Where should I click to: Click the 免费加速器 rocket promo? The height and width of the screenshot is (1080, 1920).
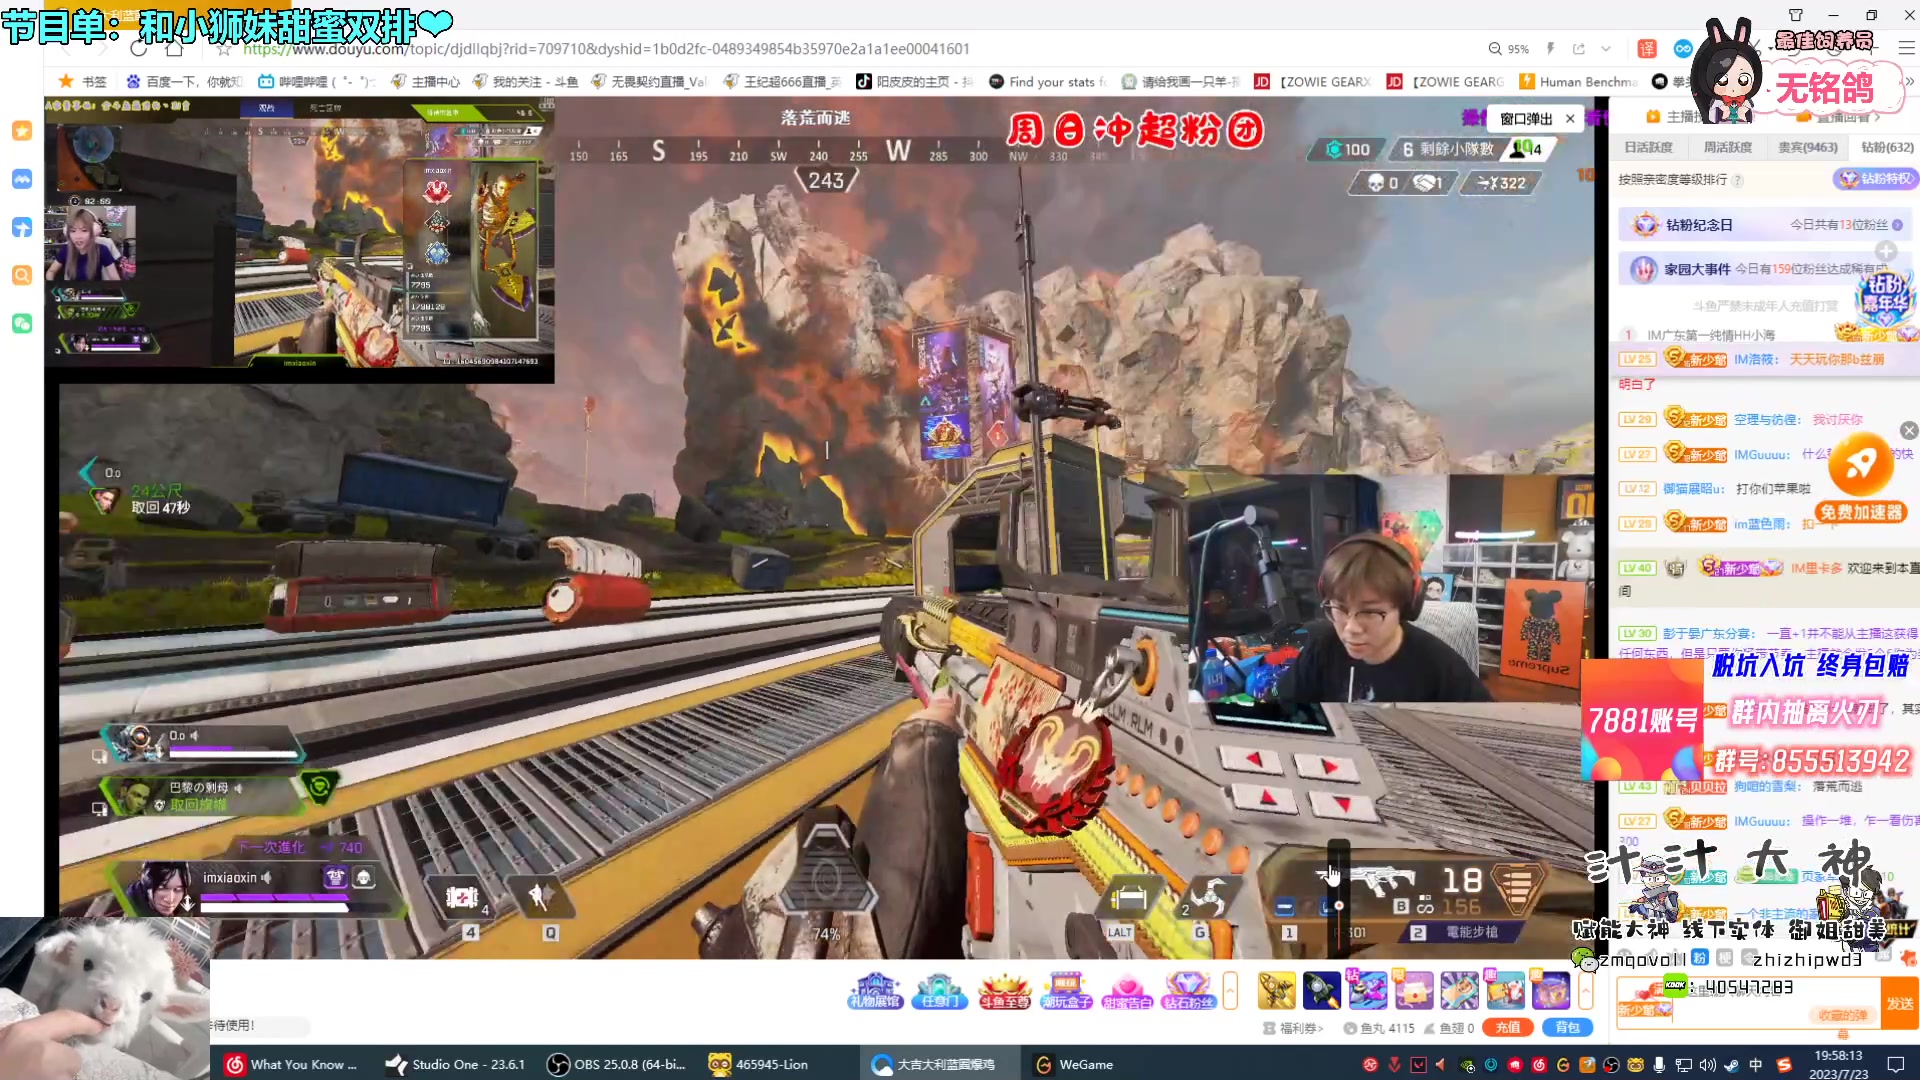click(1861, 478)
